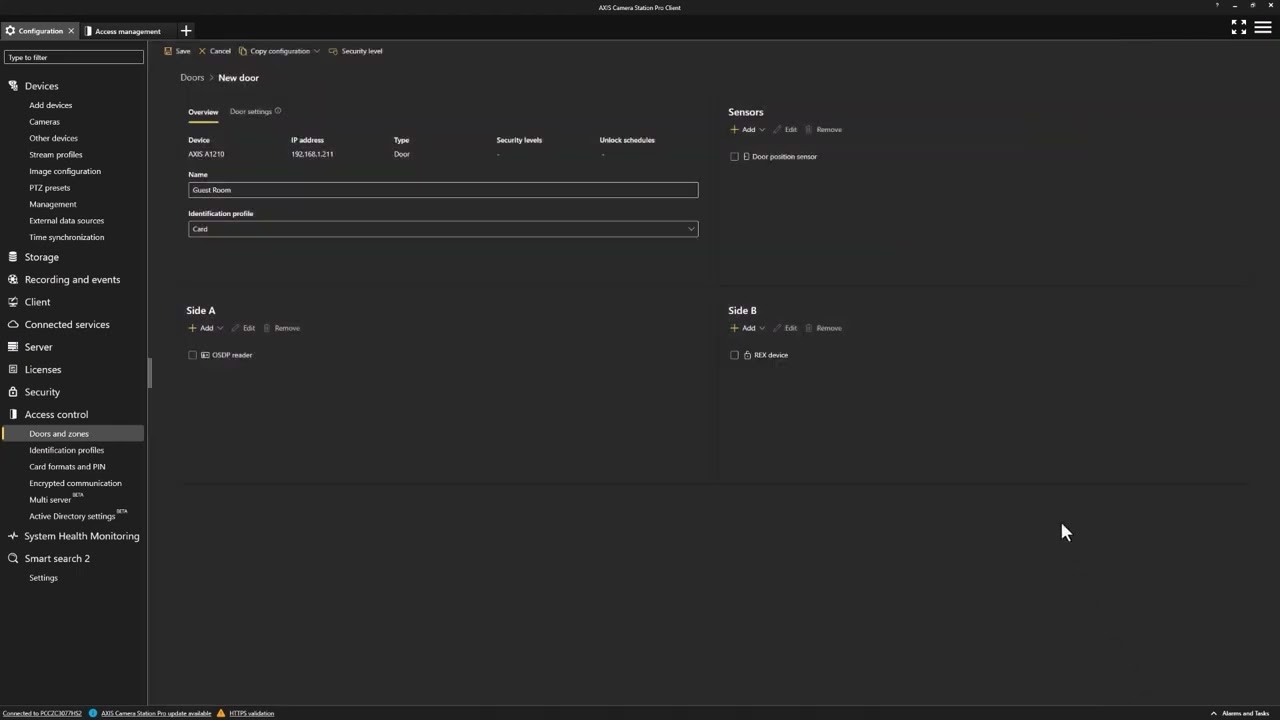The width and height of the screenshot is (1280, 720).
Task: Click Side A Remove button
Action: [x=281, y=328]
